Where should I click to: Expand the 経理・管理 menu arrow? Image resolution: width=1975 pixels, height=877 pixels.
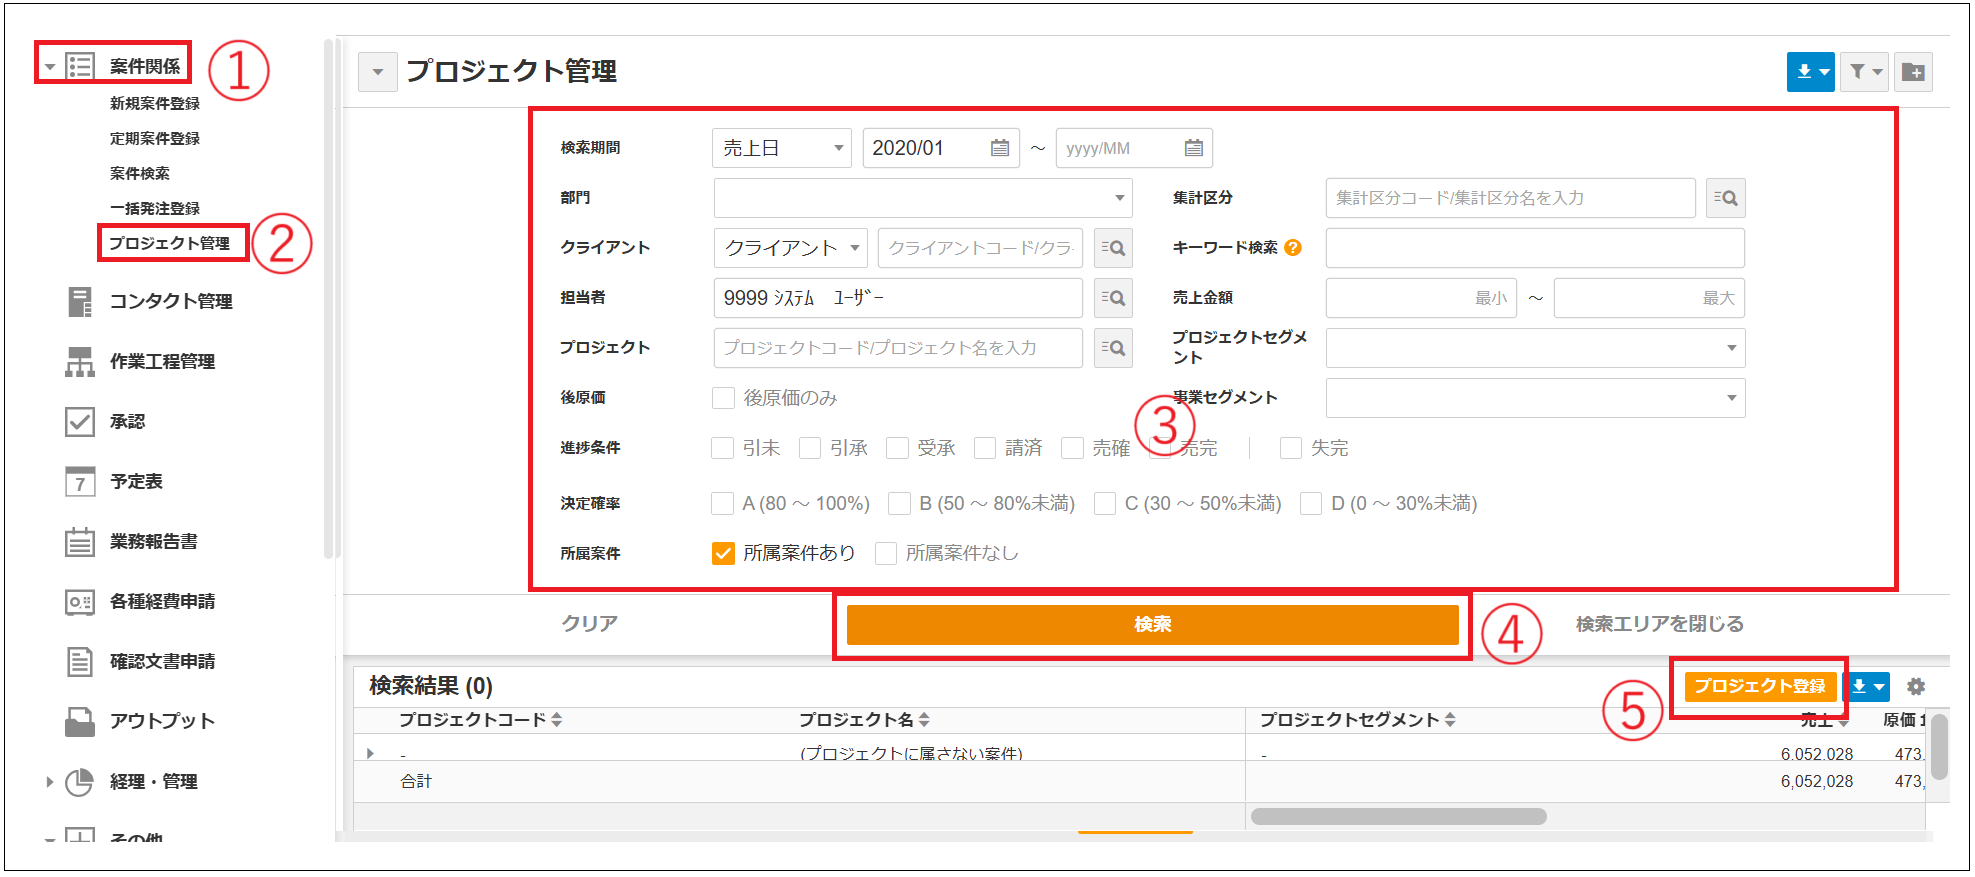49,782
